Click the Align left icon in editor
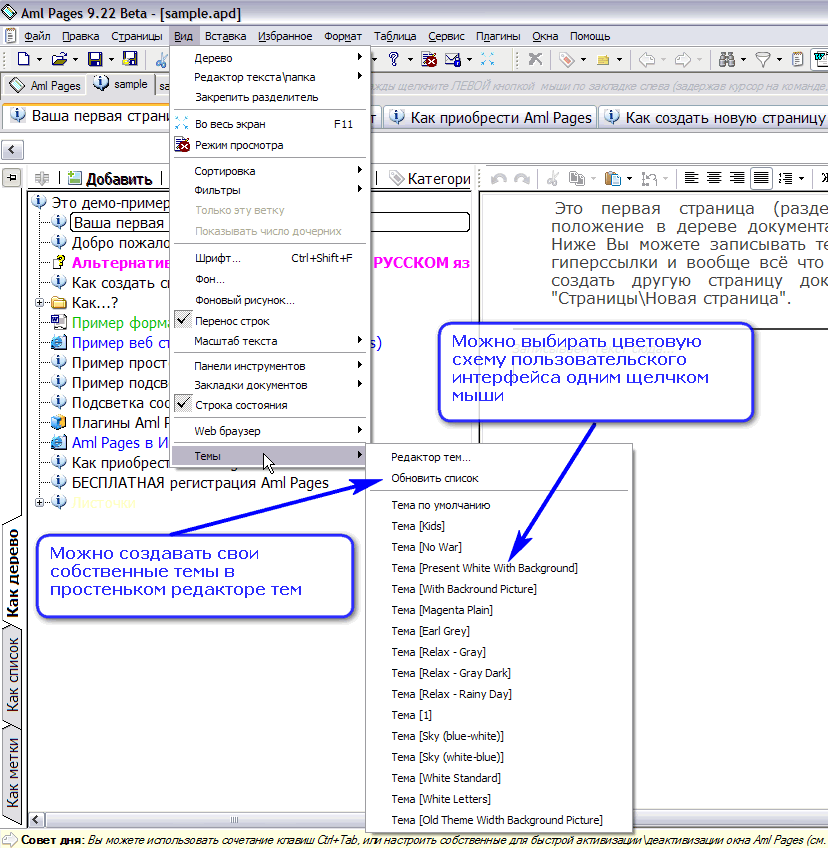828x848 pixels. [691, 178]
